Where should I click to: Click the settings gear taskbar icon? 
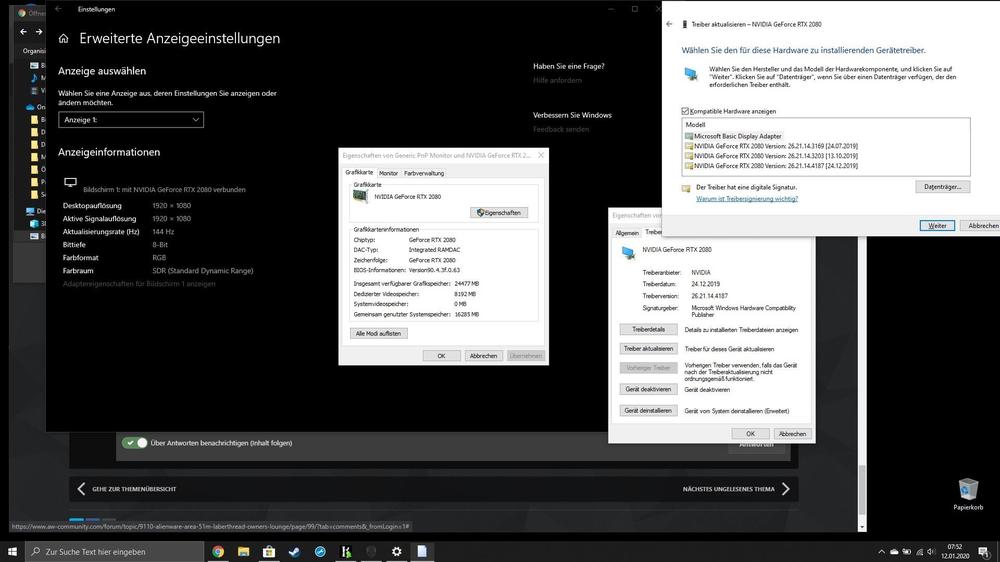pyautogui.click(x=397, y=551)
